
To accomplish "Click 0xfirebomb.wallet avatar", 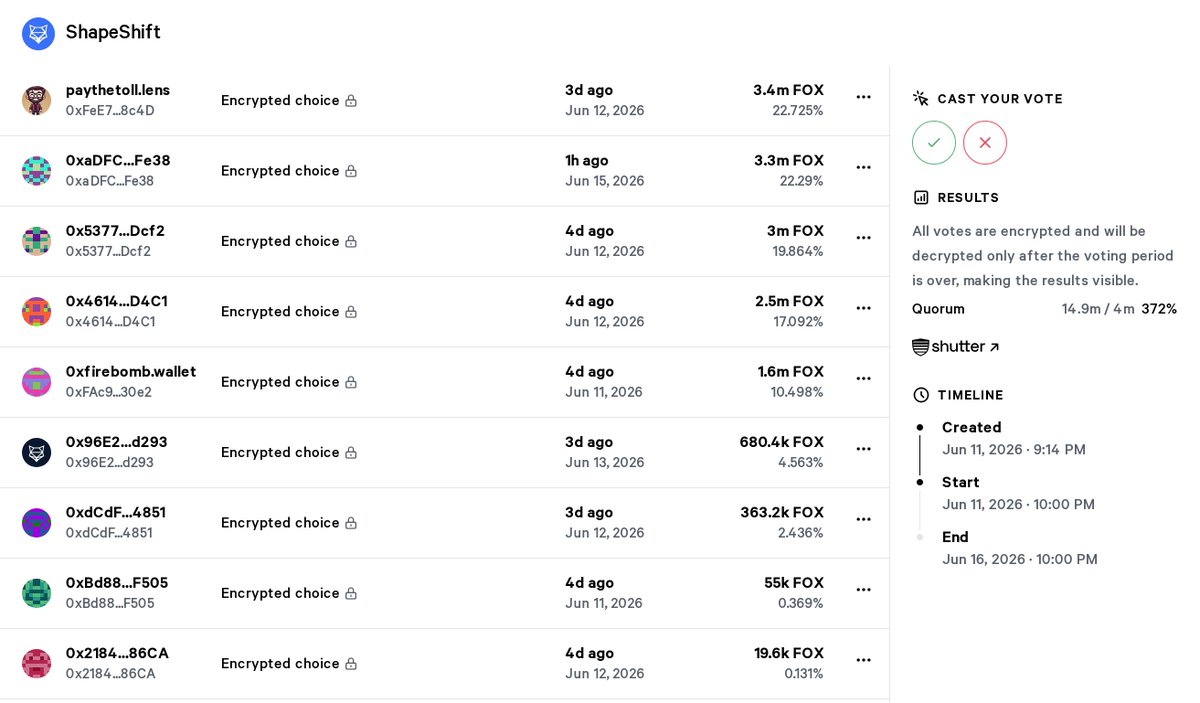I will [x=37, y=382].
